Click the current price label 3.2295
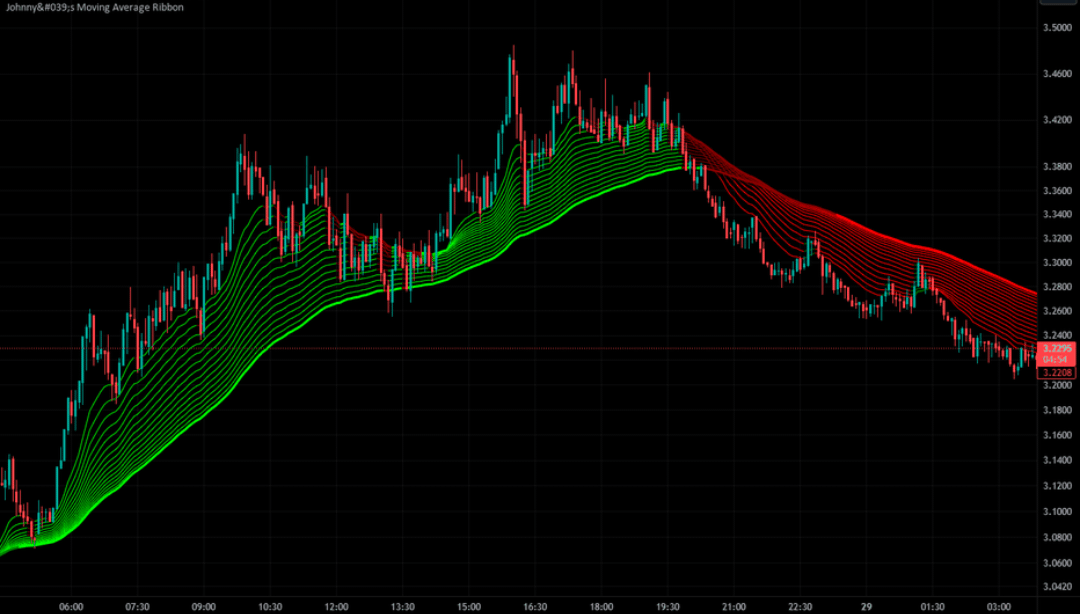Viewport: 1080px width, 614px height. coord(1057,349)
